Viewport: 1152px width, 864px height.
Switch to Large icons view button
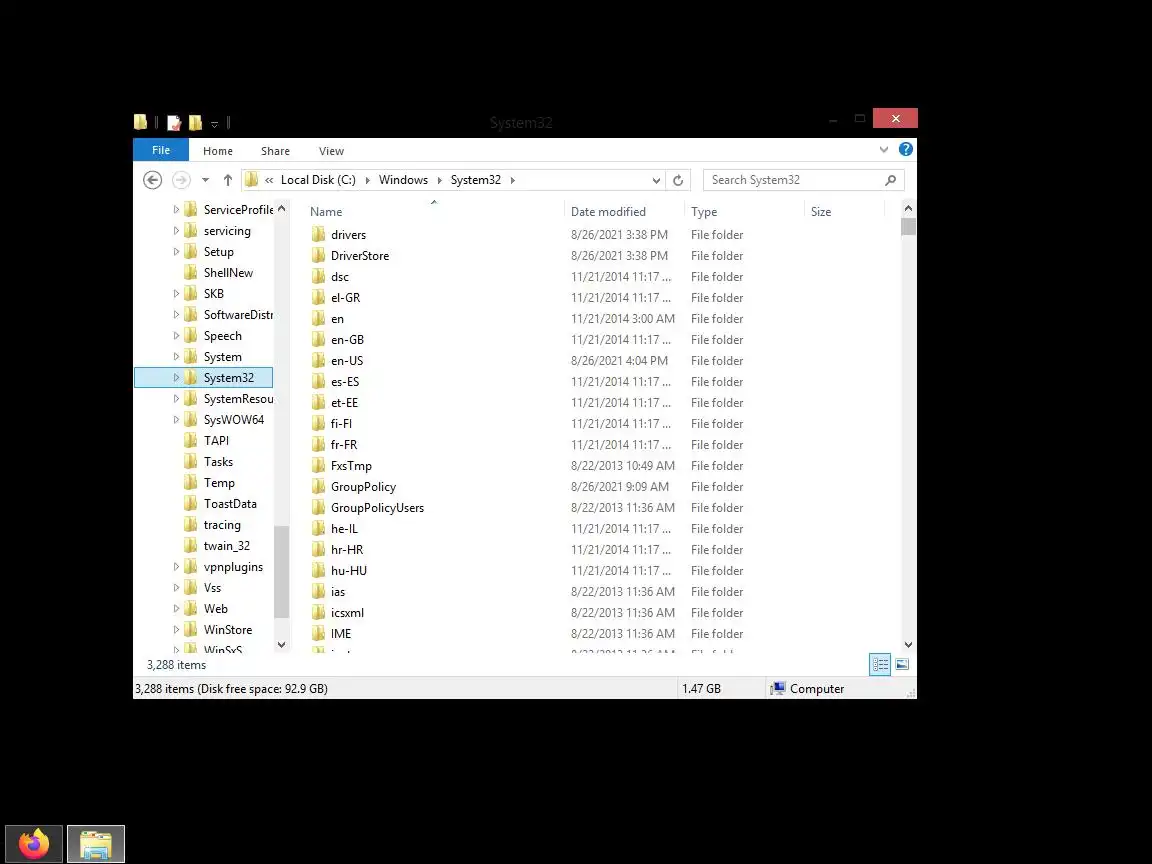tap(902, 664)
